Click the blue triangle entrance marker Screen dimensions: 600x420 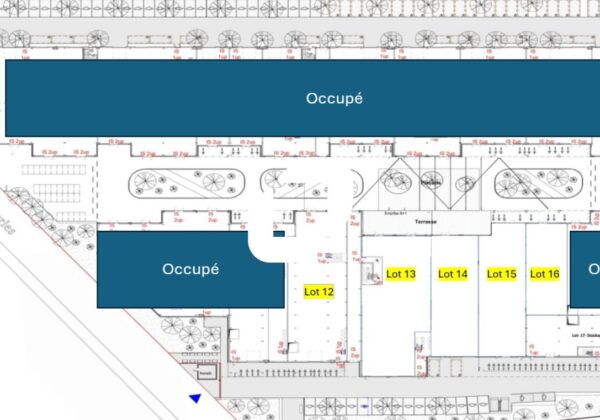point(195,398)
